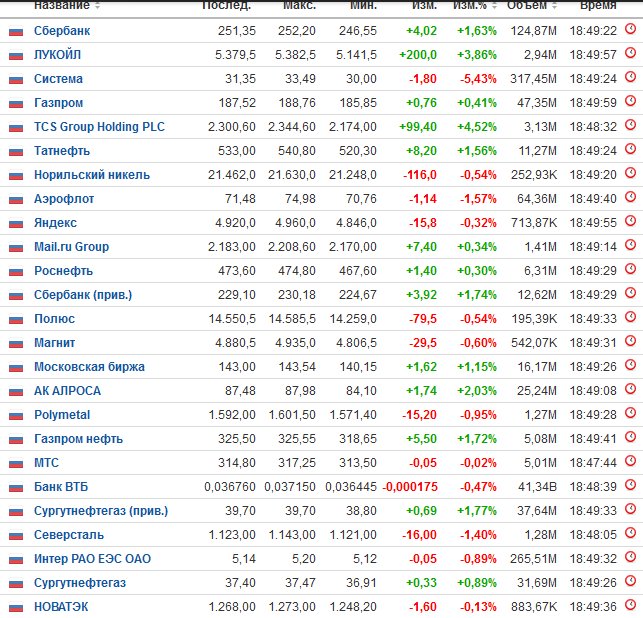The image size is (643, 618).
Task: Click the clock icon in Газпром row
Action: 630,101
